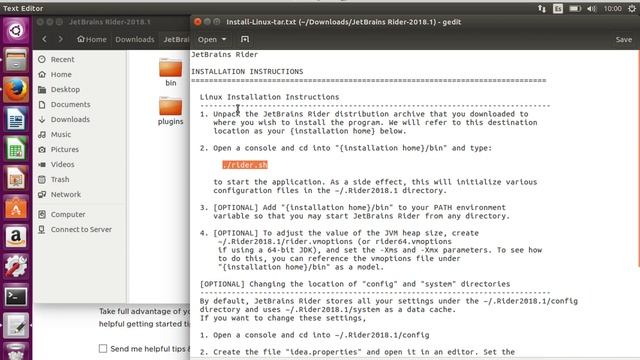Image resolution: width=640 pixels, height=360 pixels.
Task: Select Connect to Server in sidebar
Action: pyautogui.click(x=80, y=229)
